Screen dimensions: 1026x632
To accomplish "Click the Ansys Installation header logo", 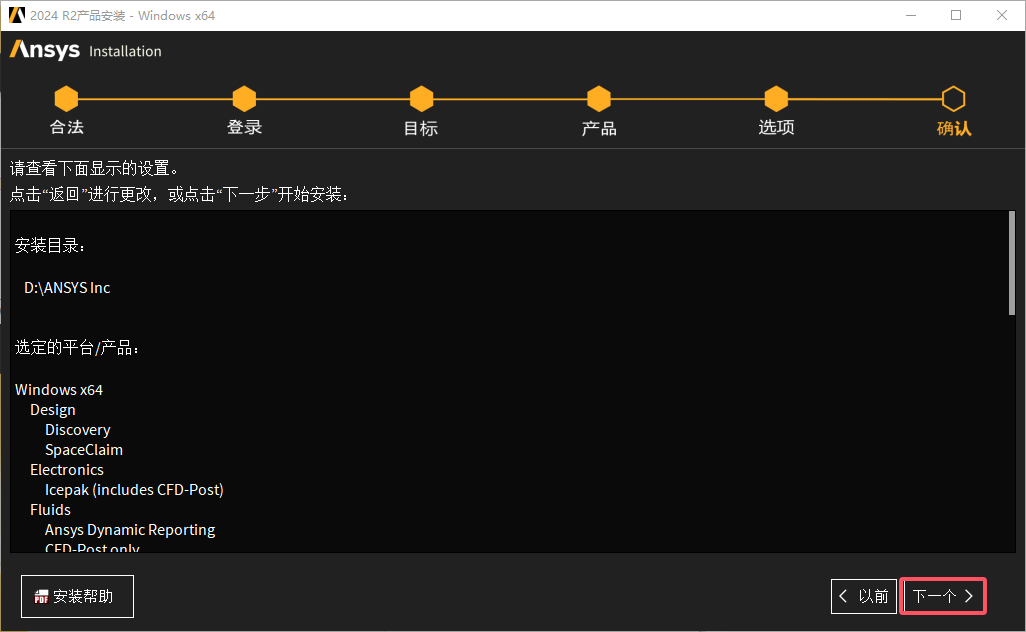I will [x=43, y=50].
